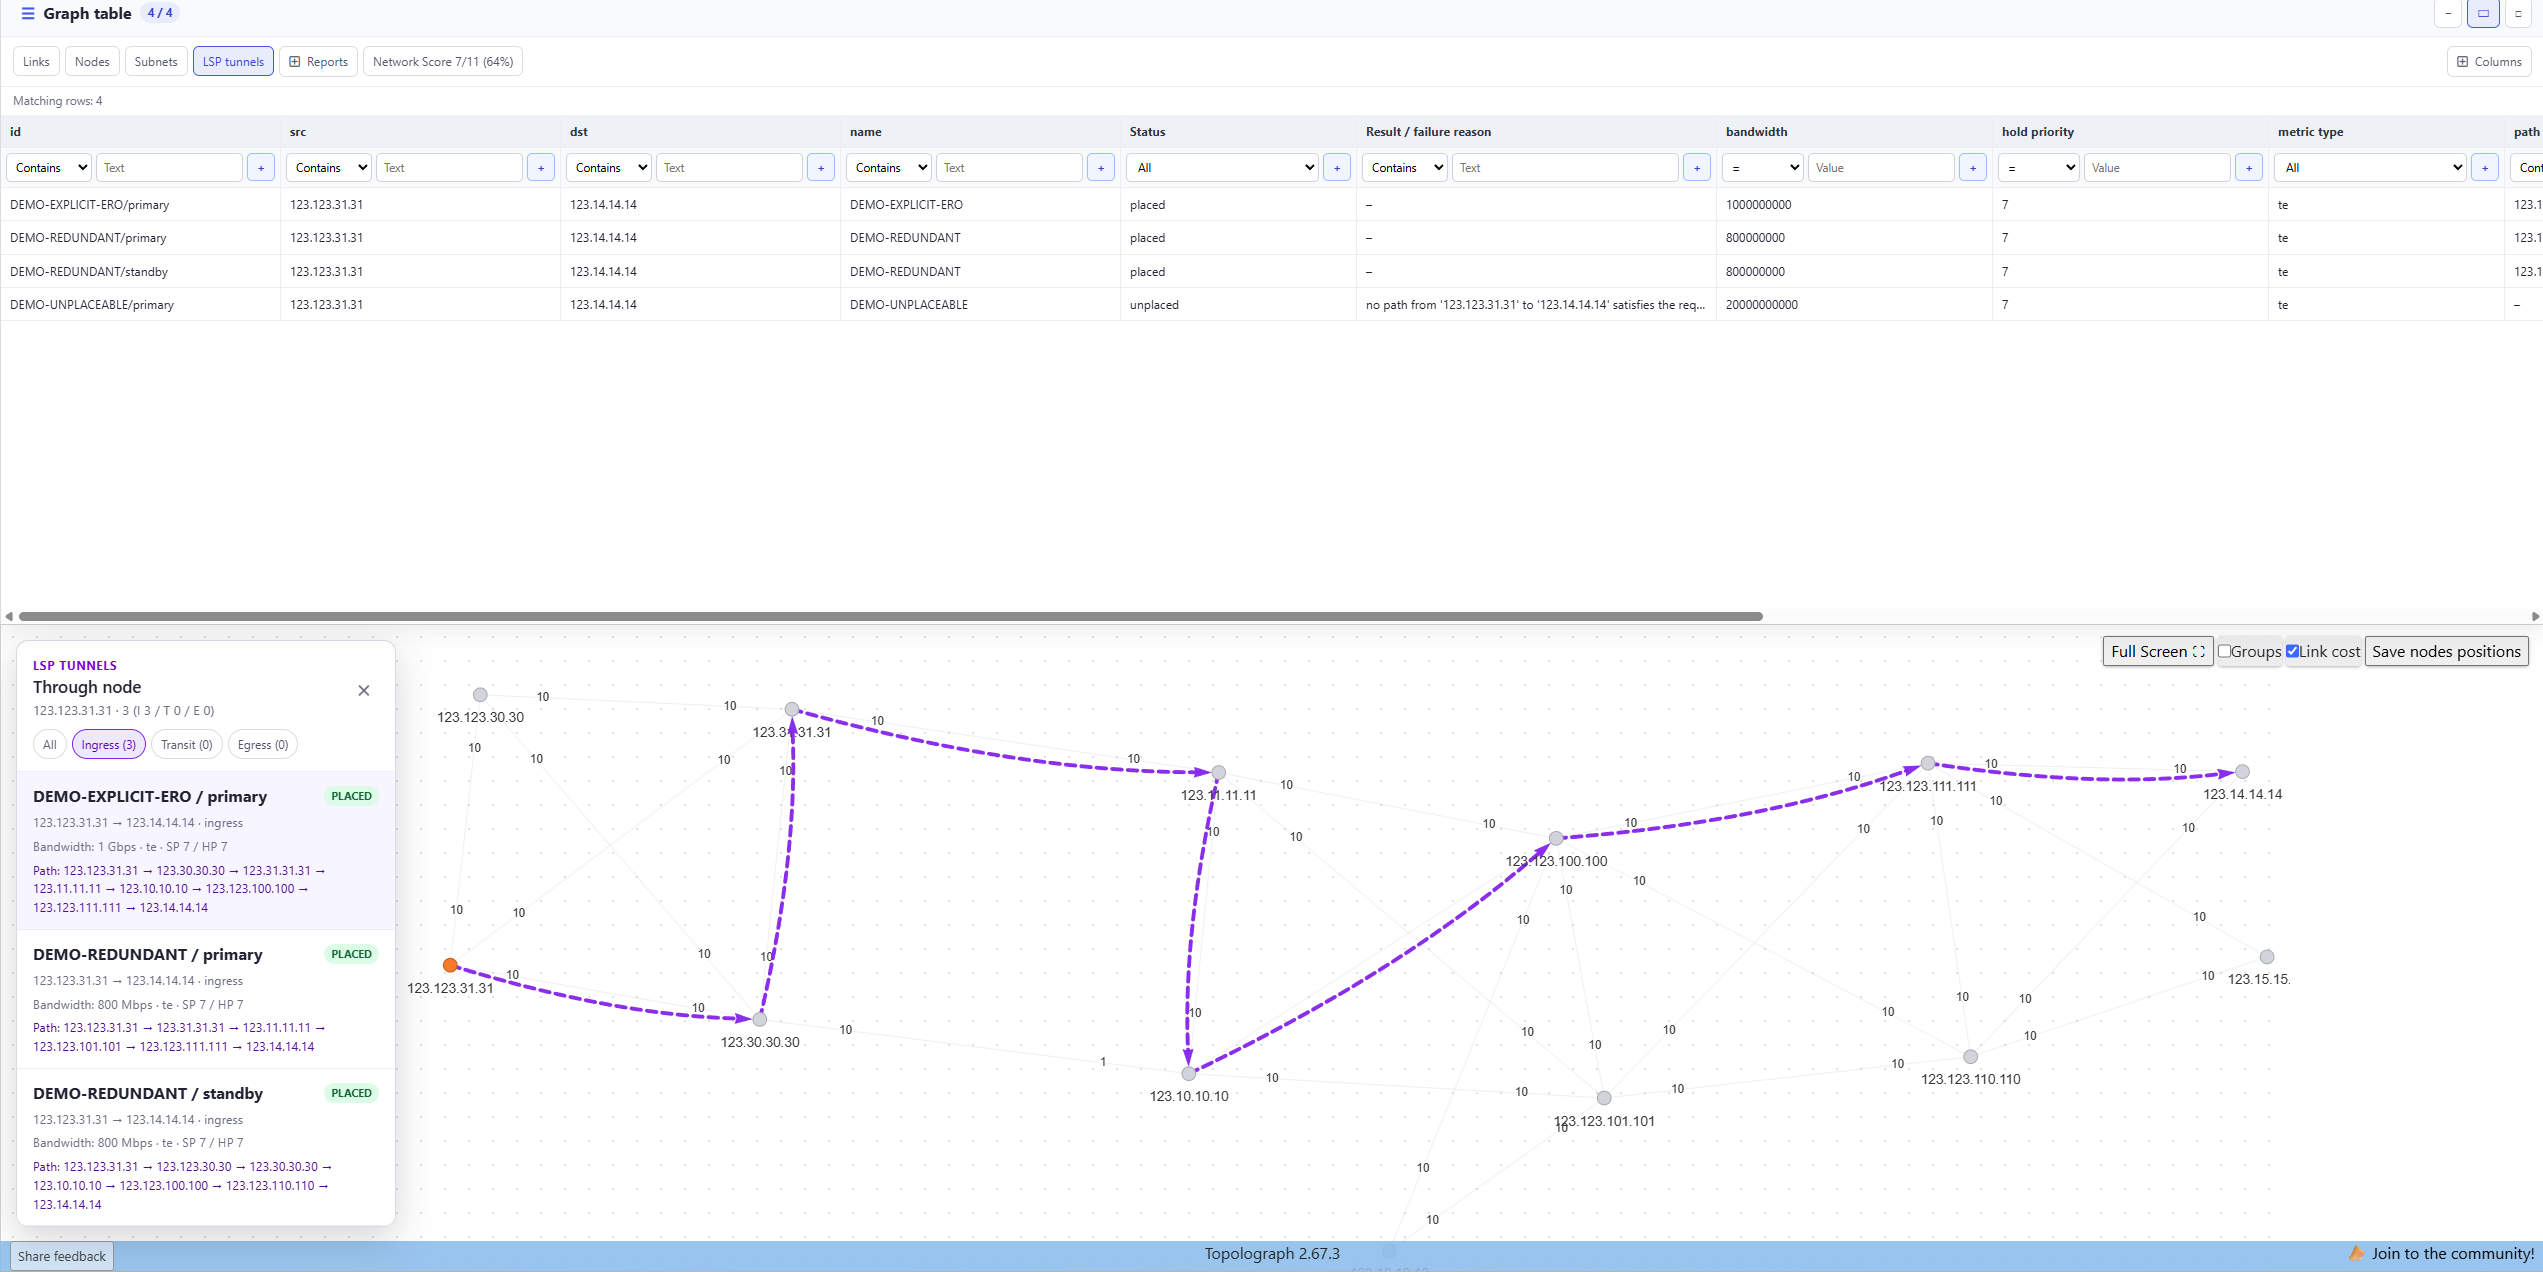Viewport: 2543px width, 1272px height.
Task: Select the orange node 123.123.31.31
Action: coord(451,965)
